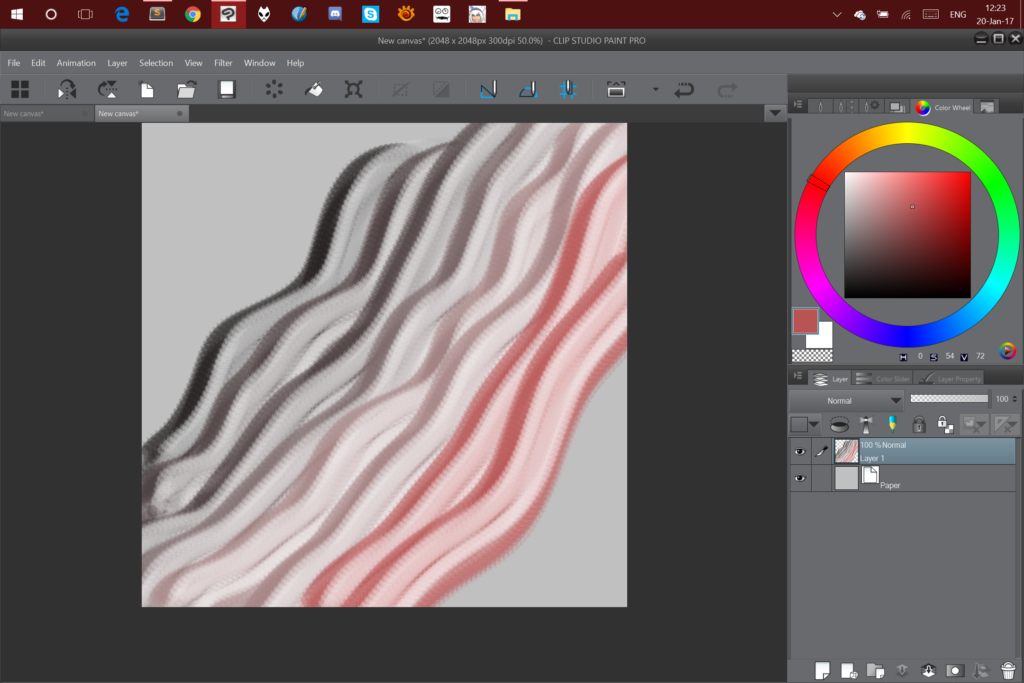1024x683 pixels.
Task: Click the dimmed Deselect icon in command bar
Action: 400,89
